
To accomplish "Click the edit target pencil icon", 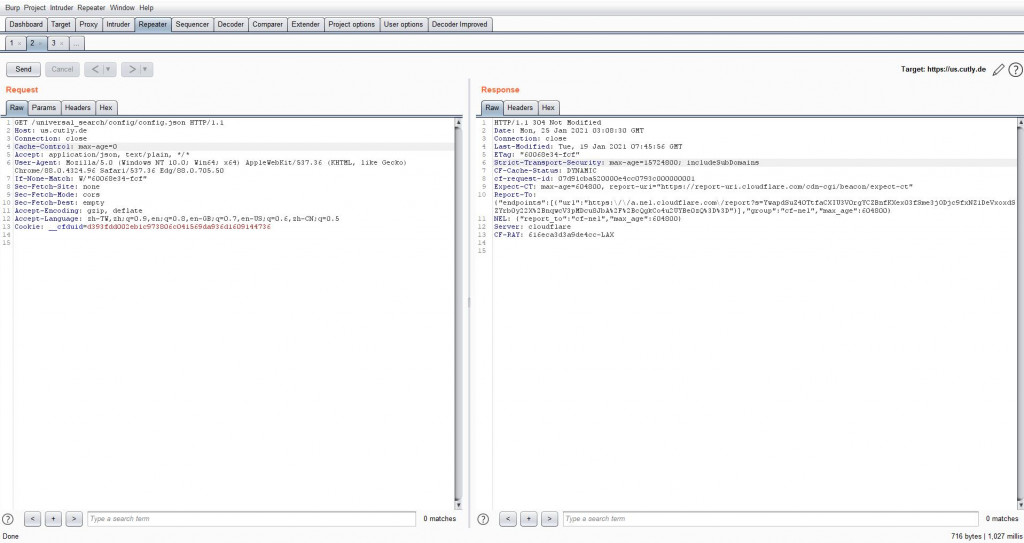I will tap(998, 70).
